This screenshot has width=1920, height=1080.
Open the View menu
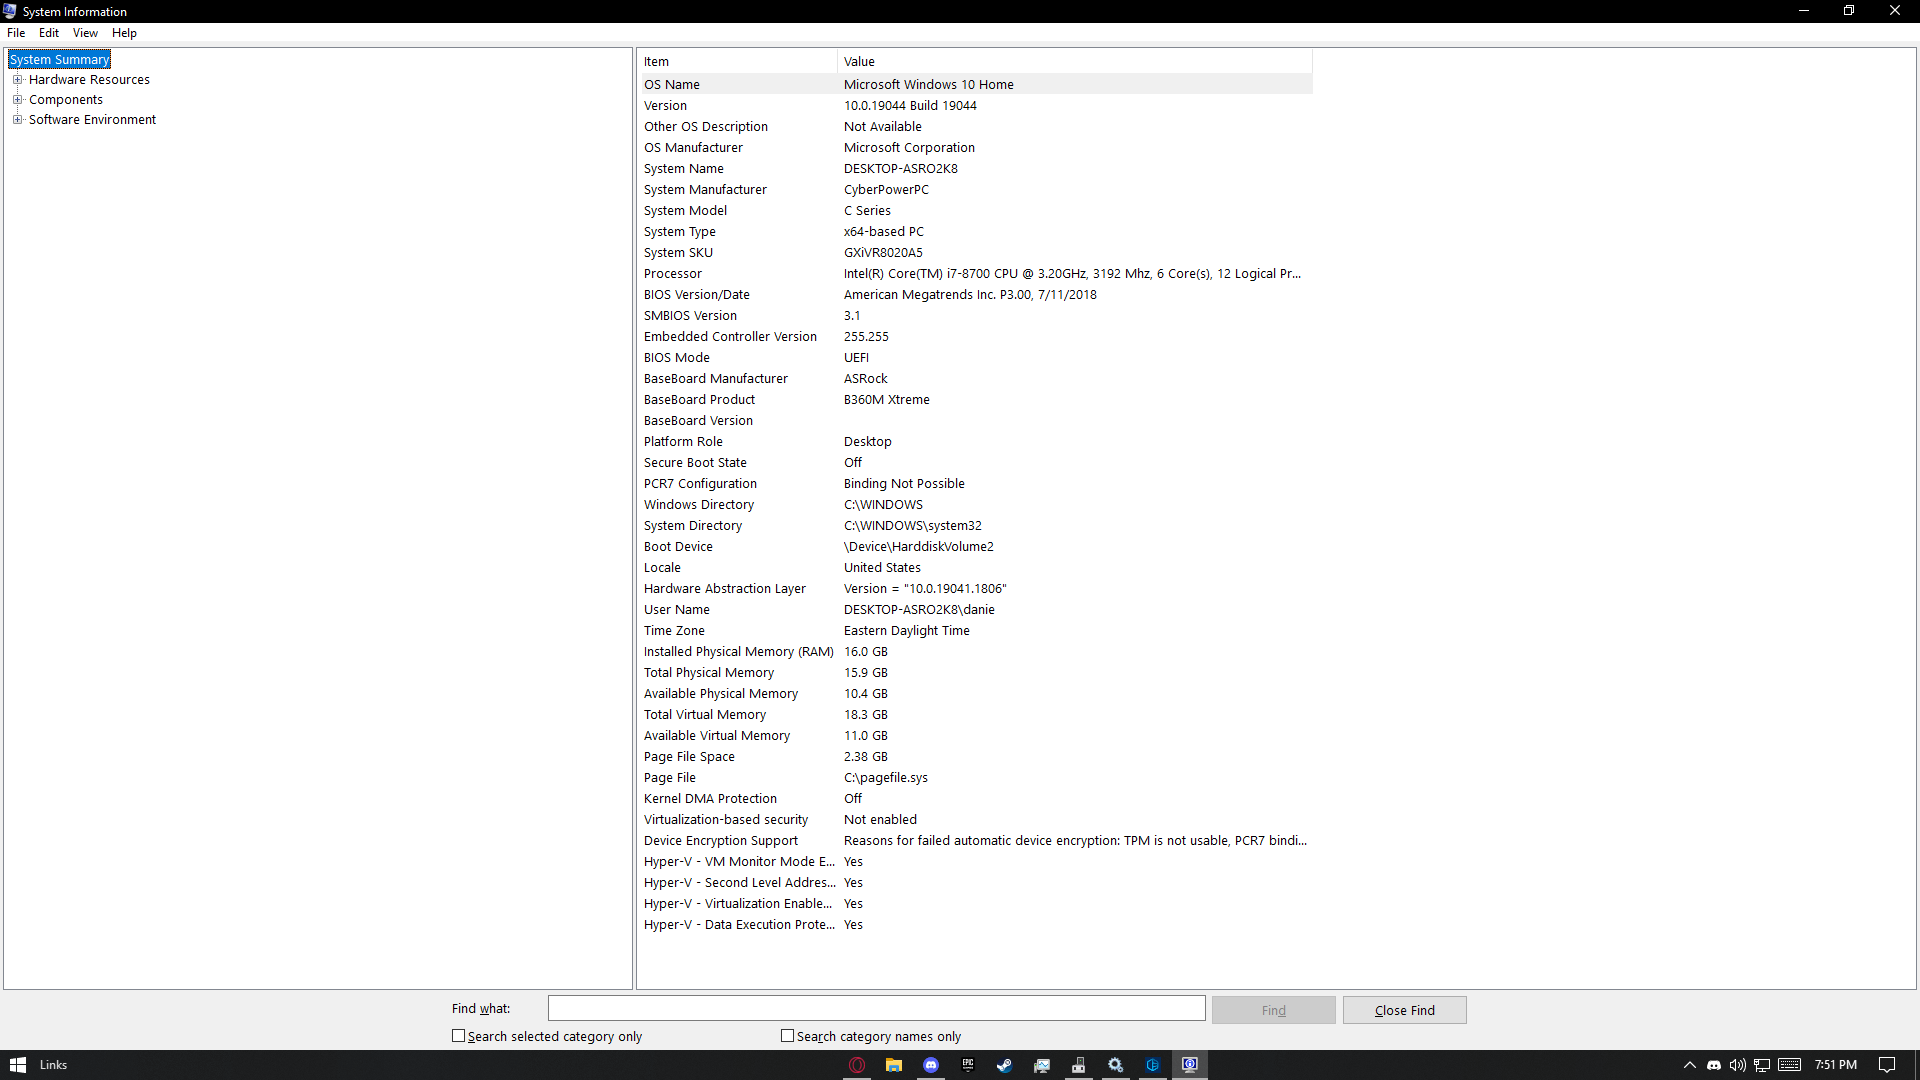pos(85,33)
